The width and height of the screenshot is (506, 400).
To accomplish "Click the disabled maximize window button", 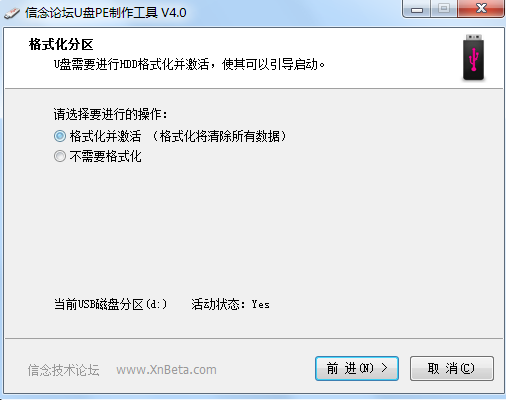I will [x=444, y=9].
